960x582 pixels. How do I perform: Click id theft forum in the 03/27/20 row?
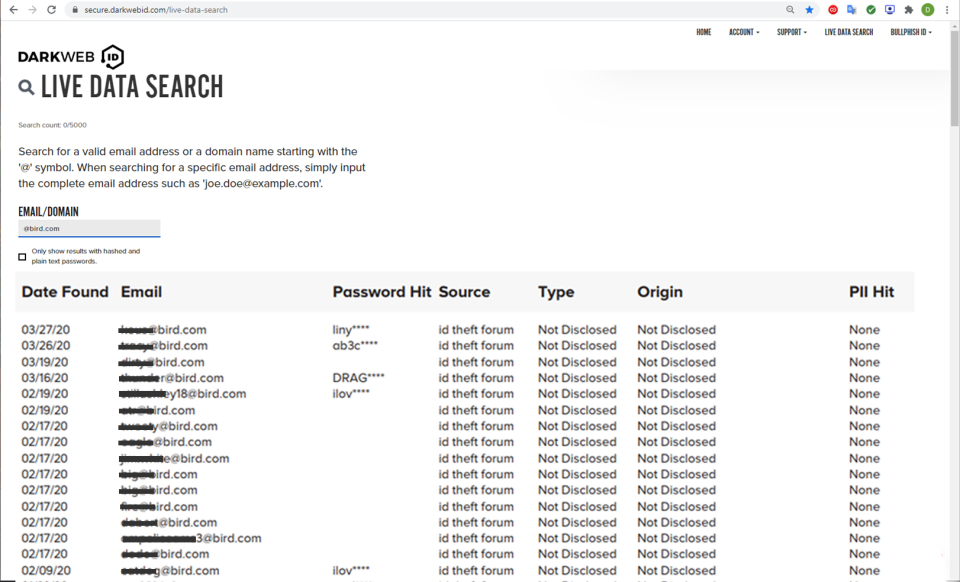pyautogui.click(x=476, y=330)
